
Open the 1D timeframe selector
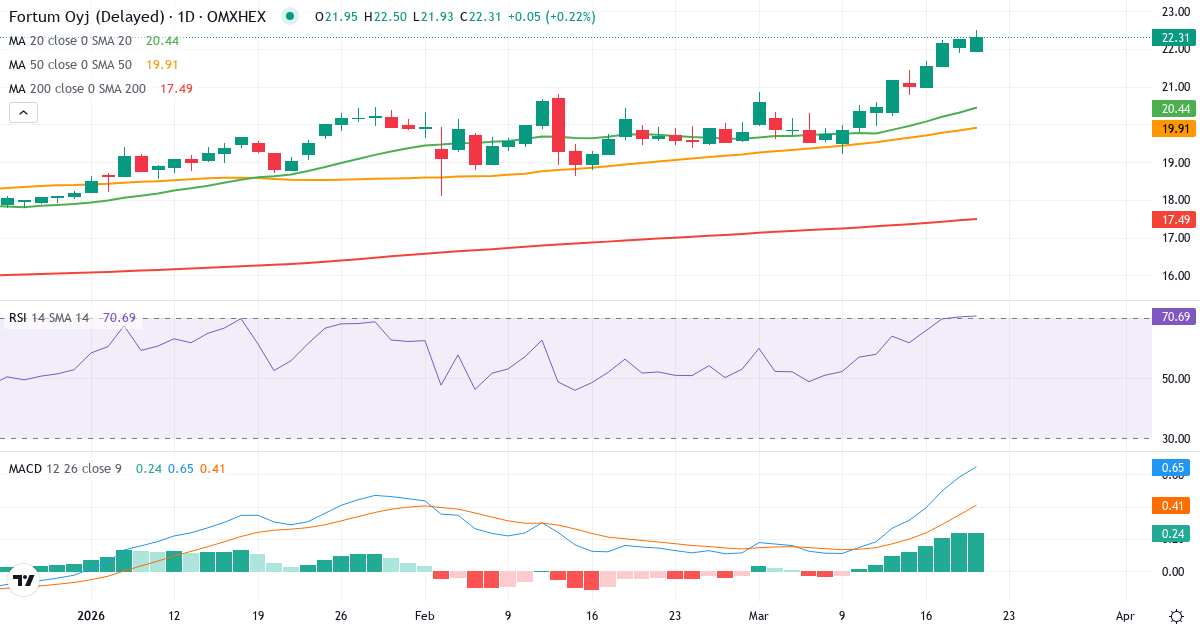[x=187, y=16]
